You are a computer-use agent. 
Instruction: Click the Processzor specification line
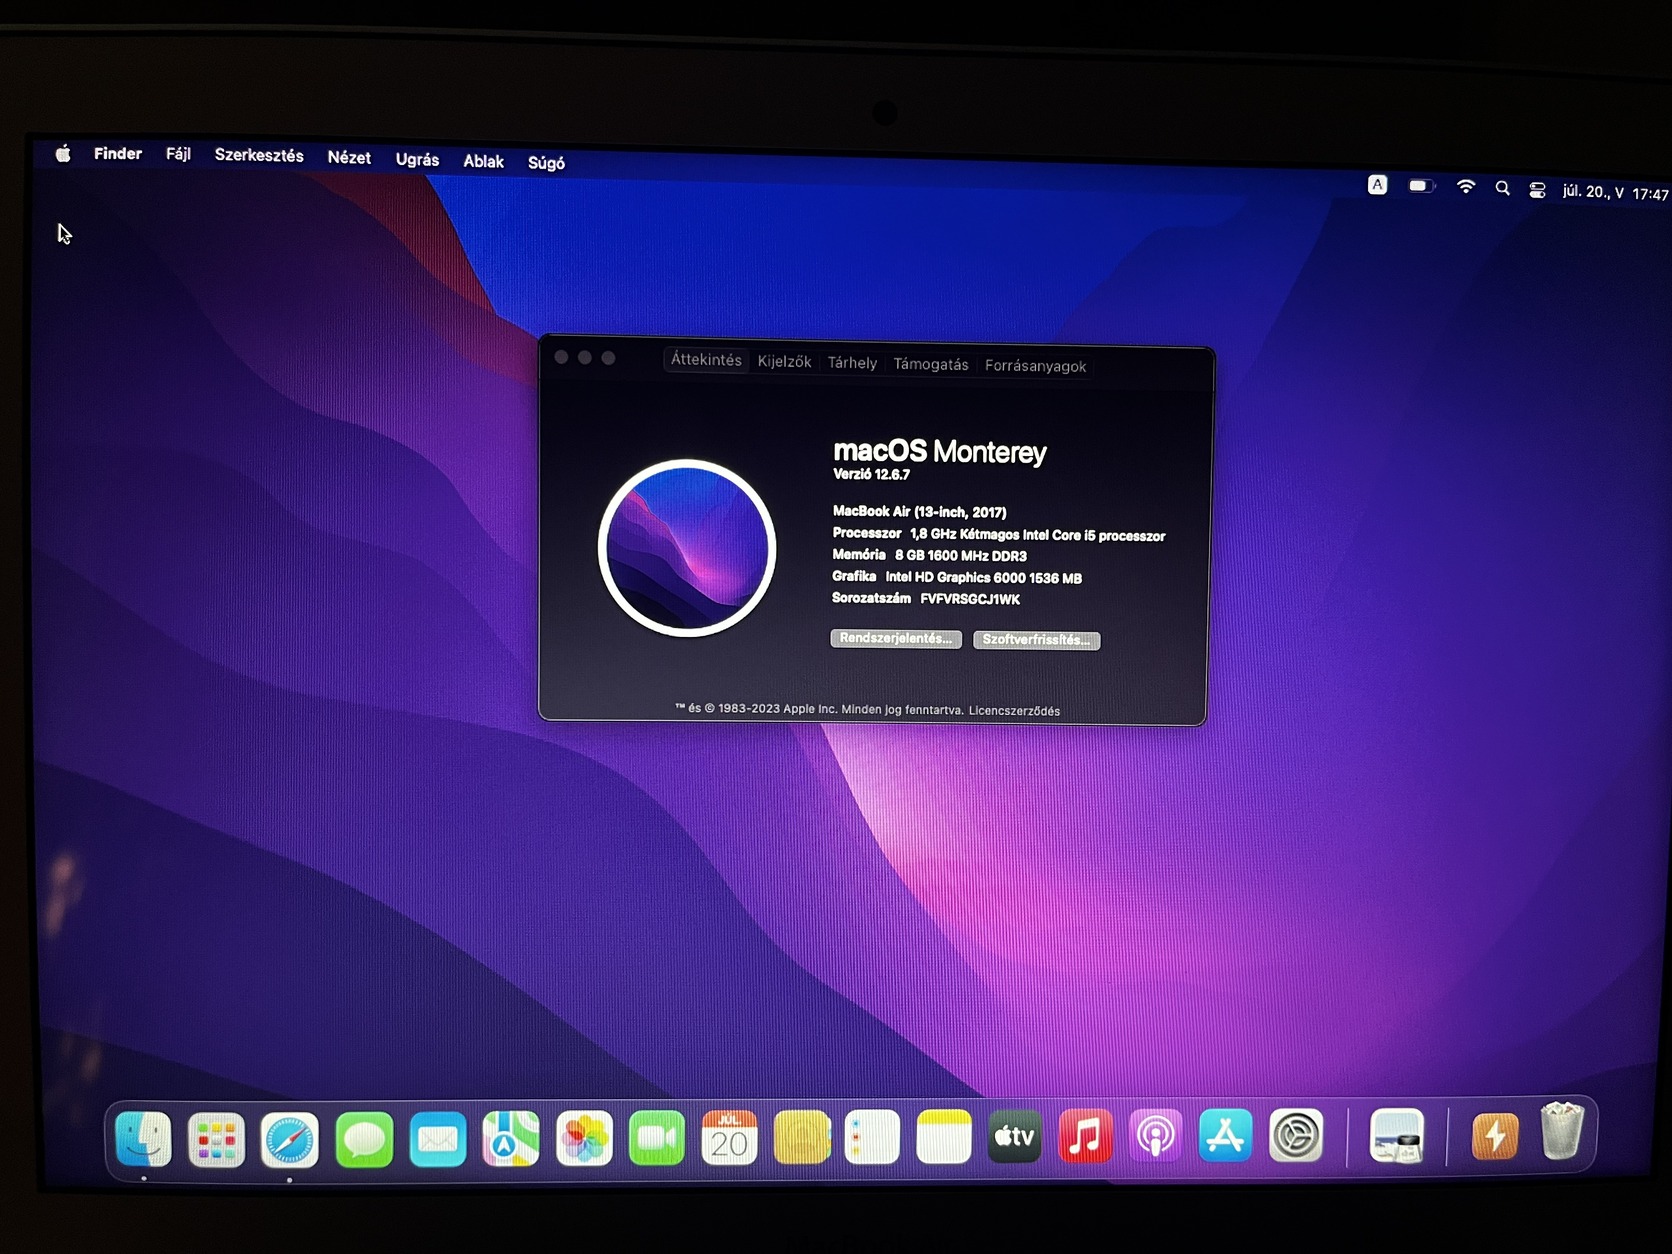point(999,535)
